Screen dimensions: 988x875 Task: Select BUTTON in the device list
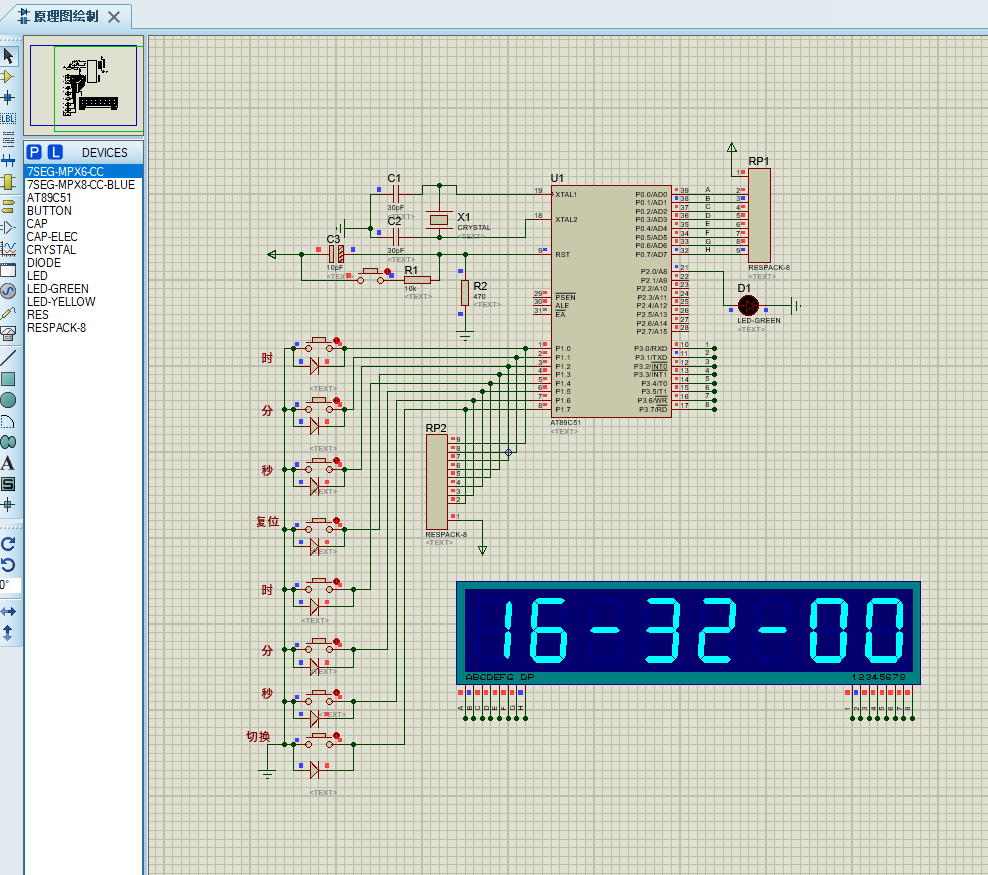pos(83,210)
